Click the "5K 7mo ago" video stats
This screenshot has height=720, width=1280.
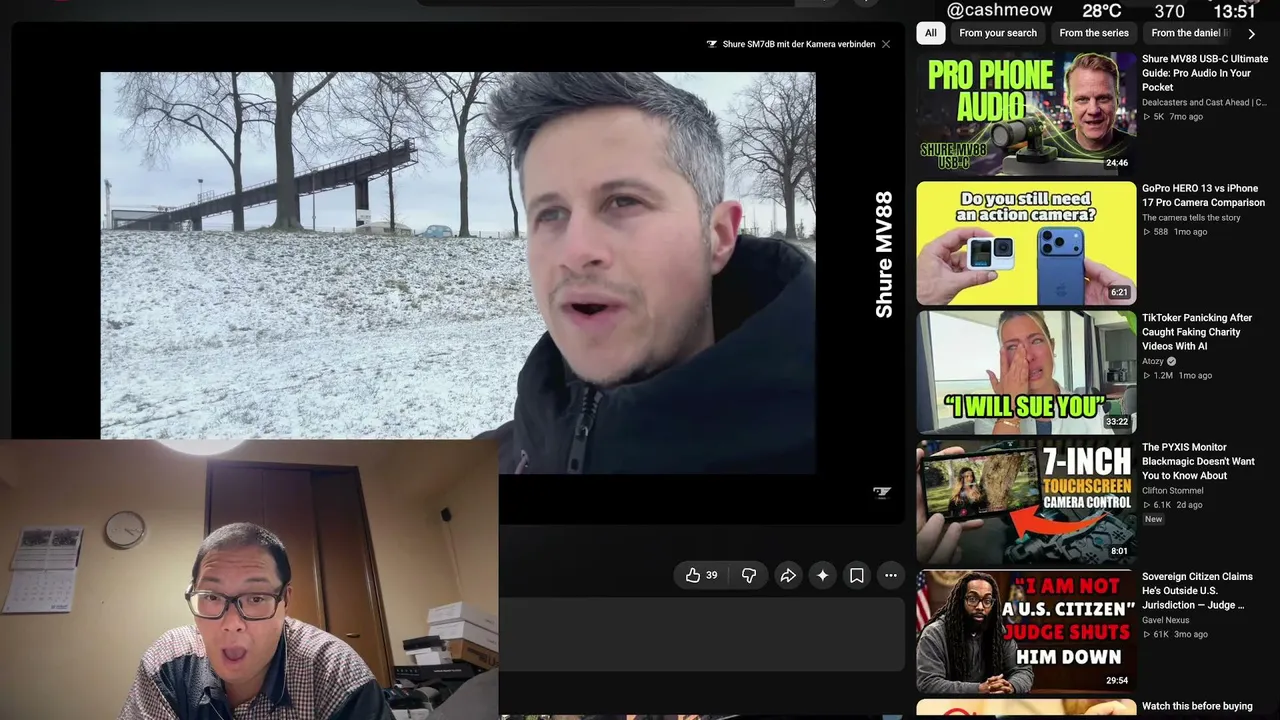click(1173, 117)
